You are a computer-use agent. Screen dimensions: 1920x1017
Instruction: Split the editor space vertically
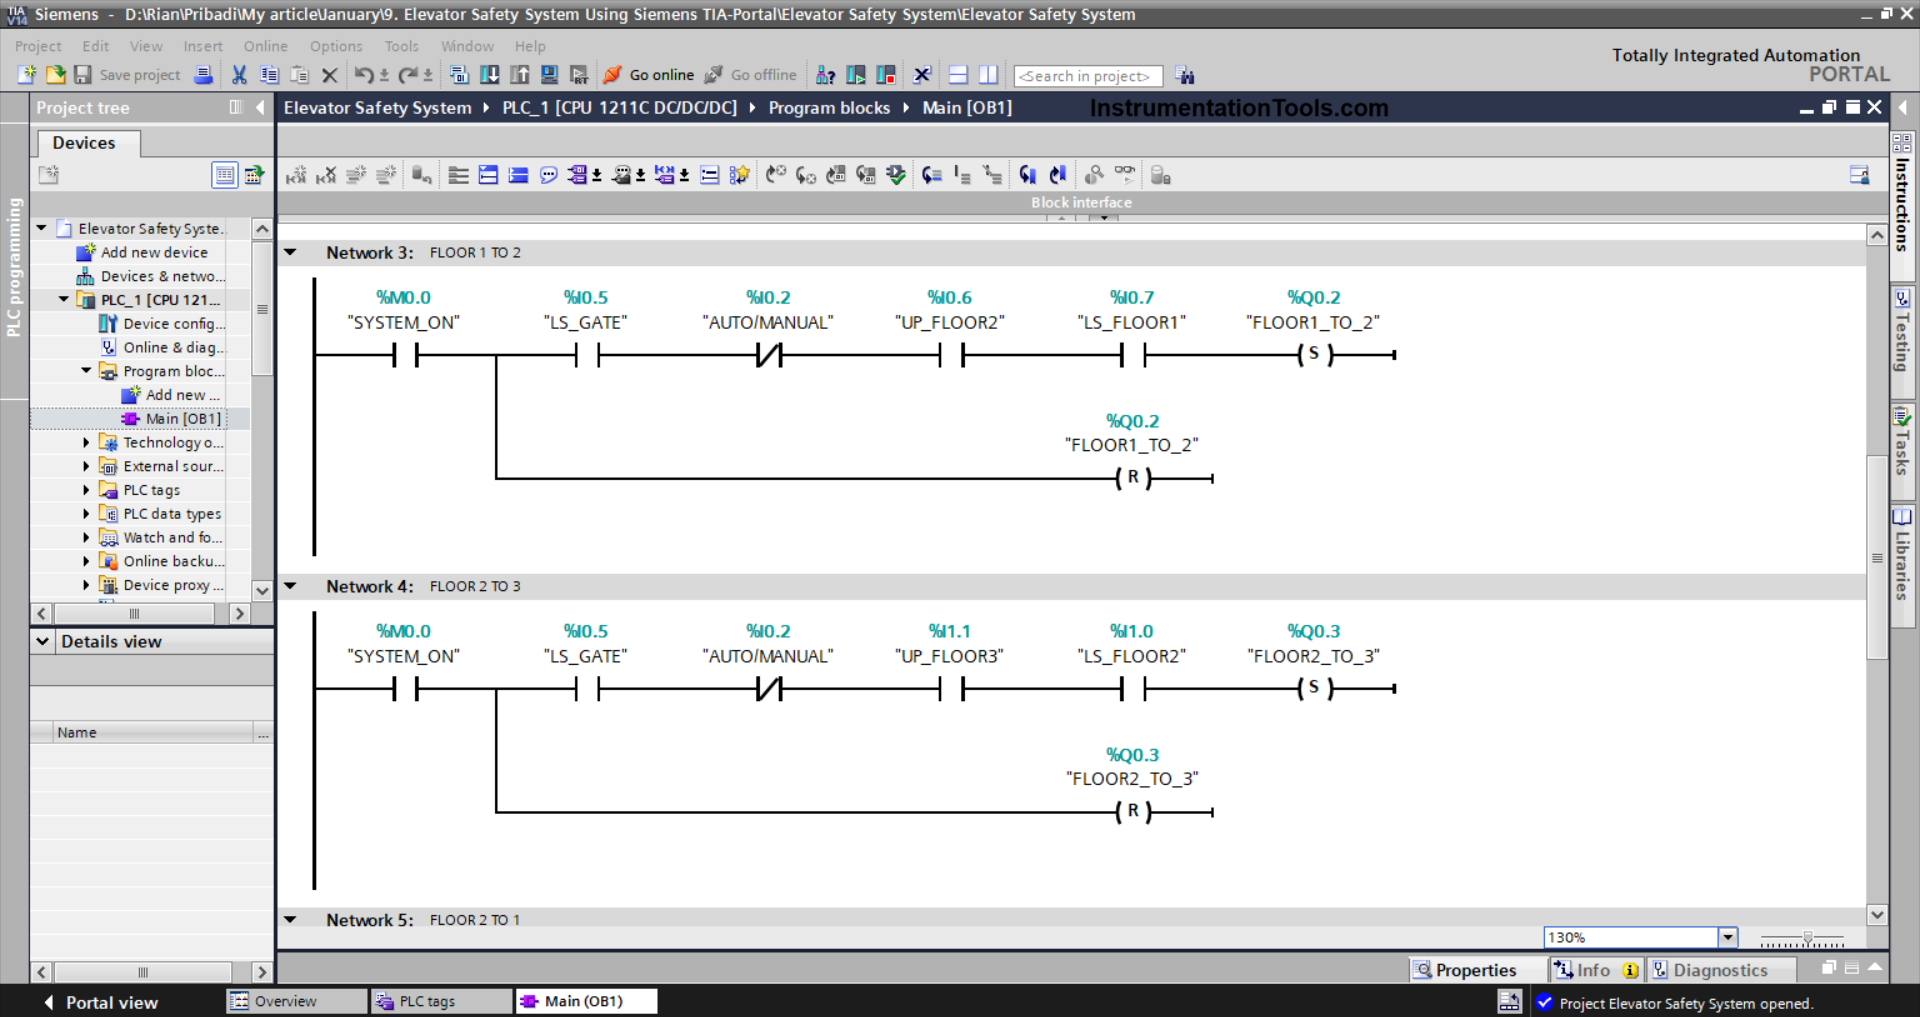click(988, 75)
